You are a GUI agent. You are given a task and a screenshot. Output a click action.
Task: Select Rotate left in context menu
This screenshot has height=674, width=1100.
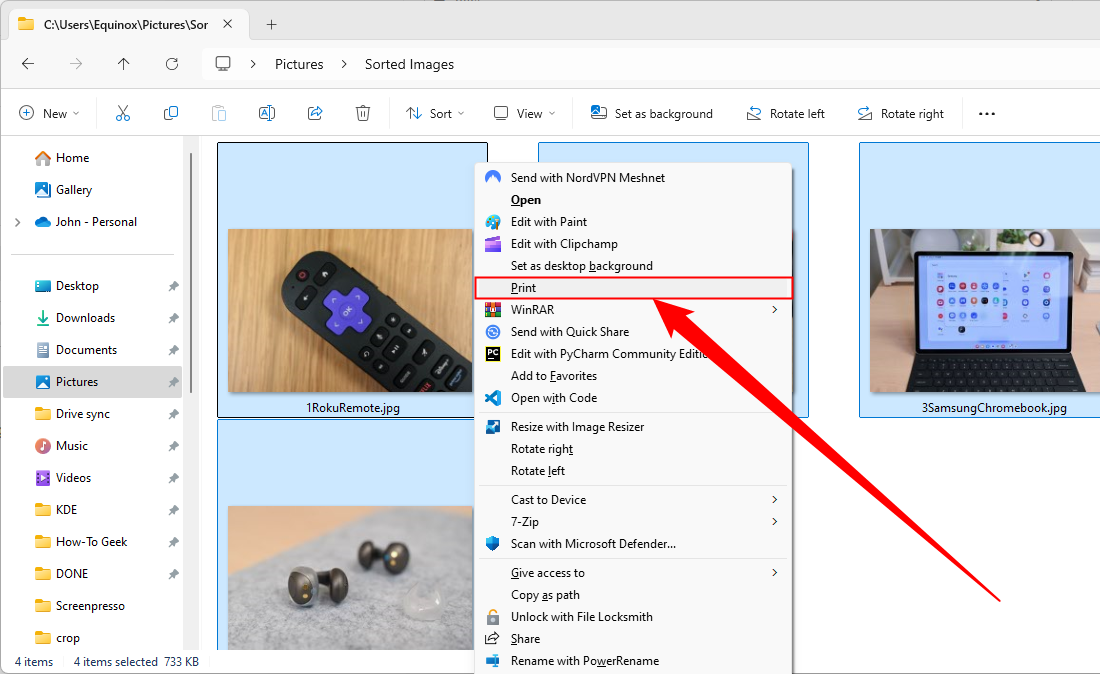point(634,471)
